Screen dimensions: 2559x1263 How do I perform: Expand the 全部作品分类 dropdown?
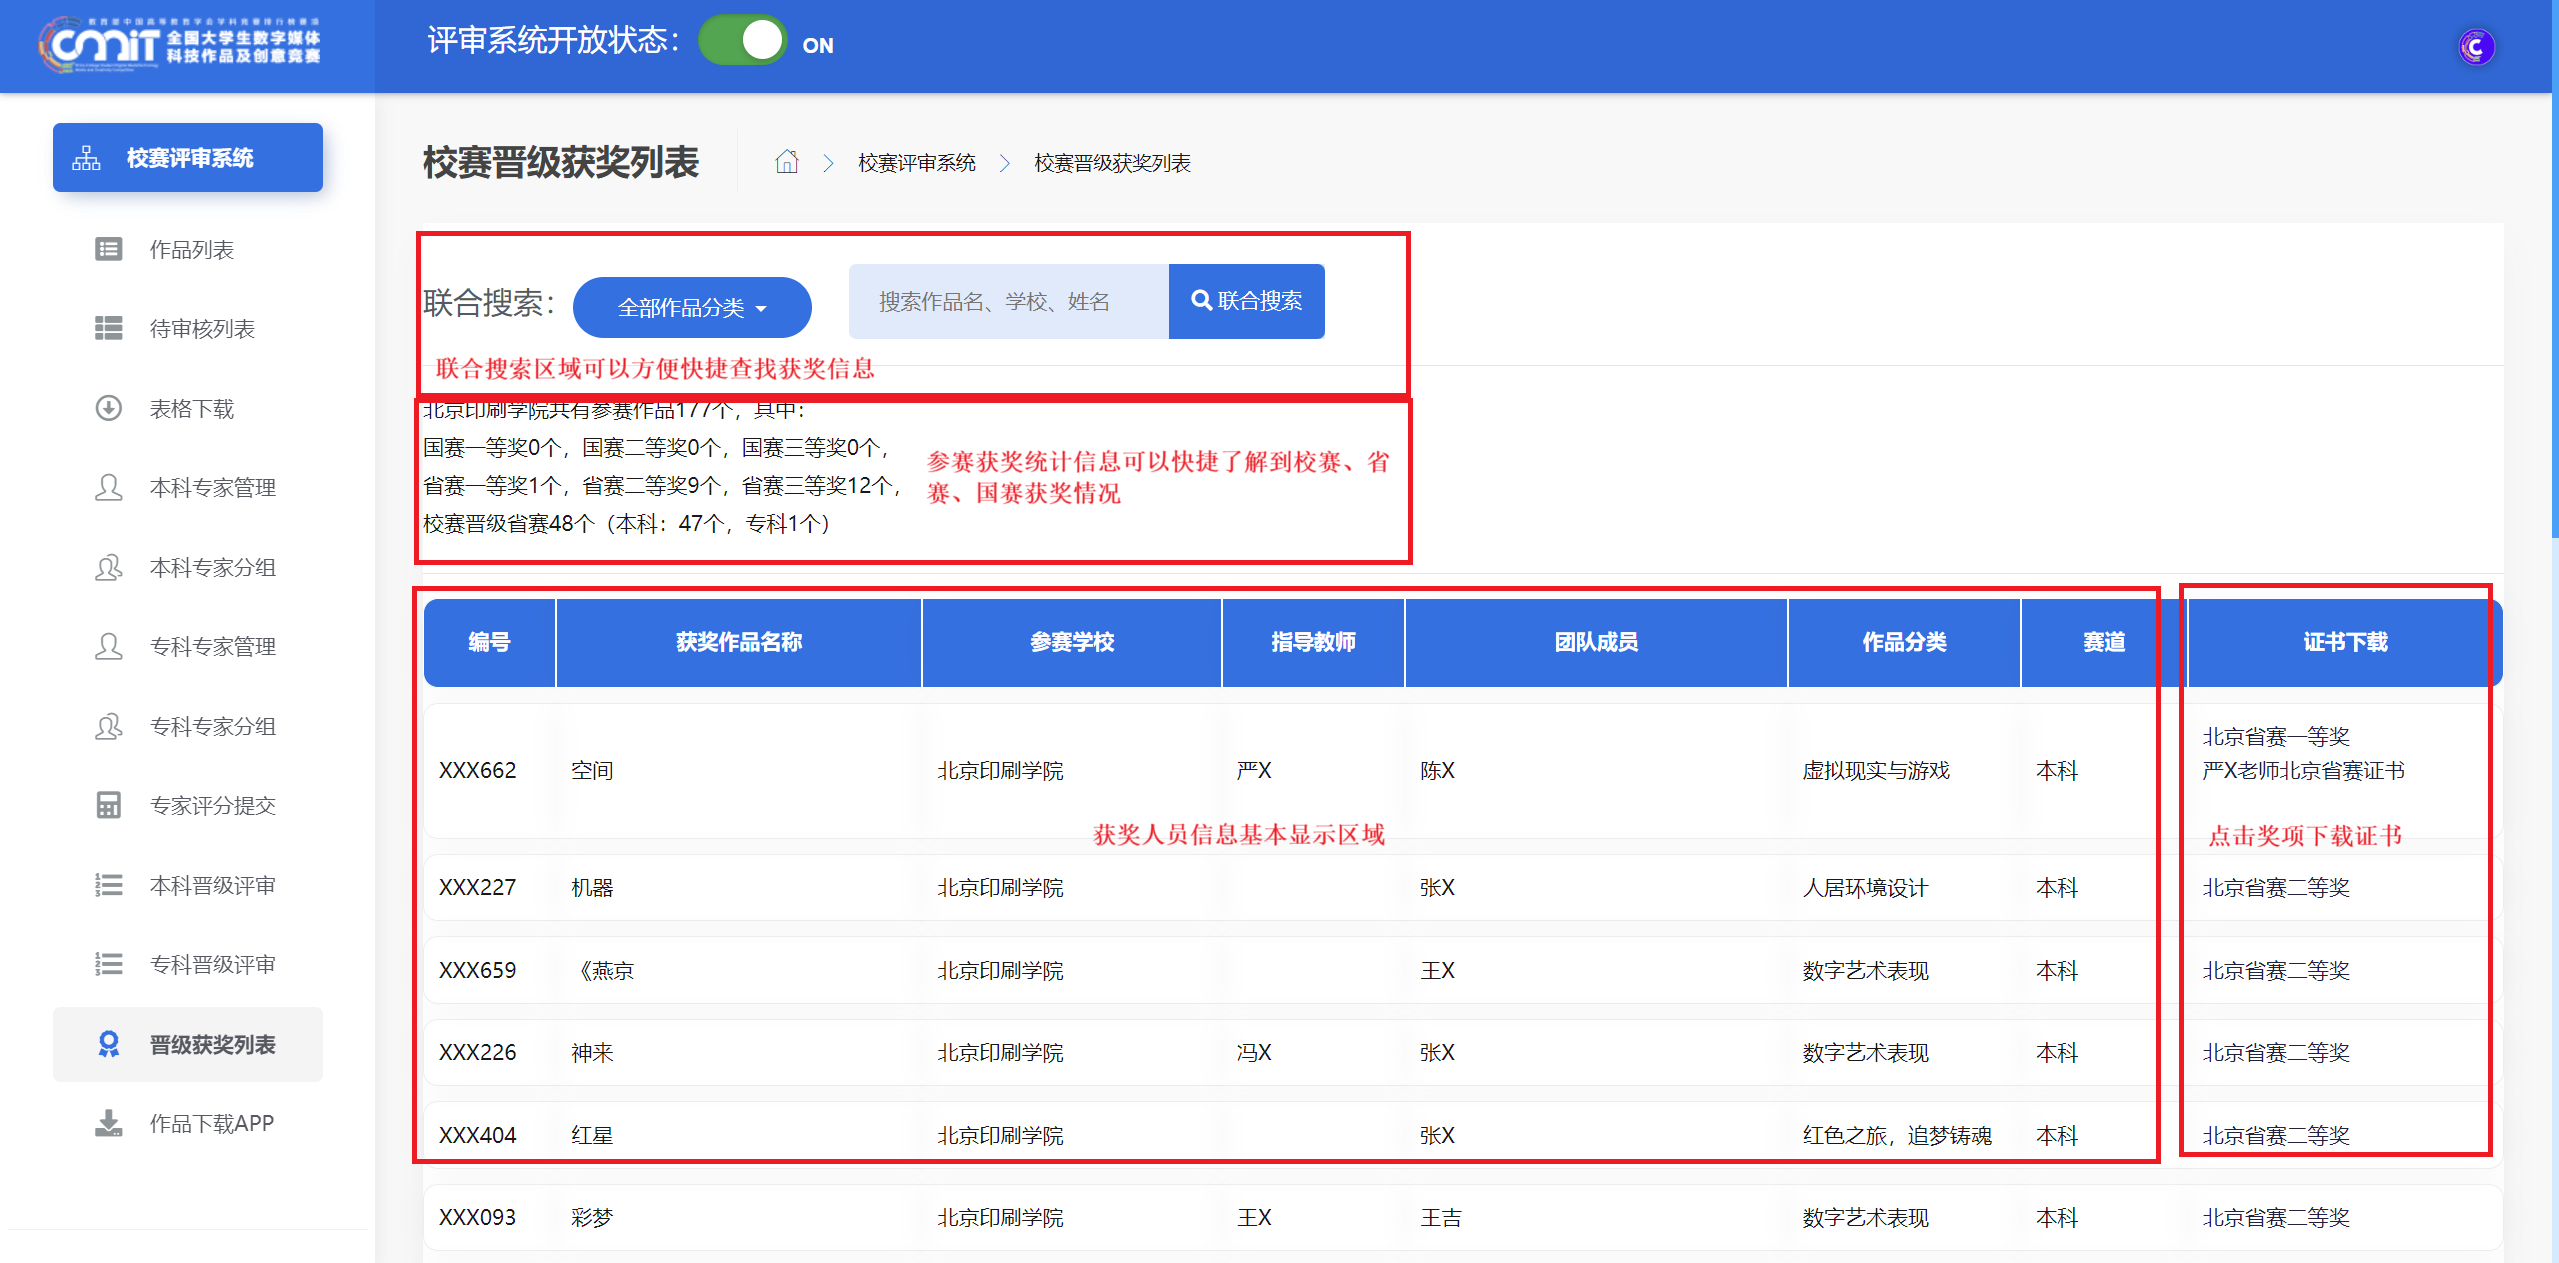point(692,307)
